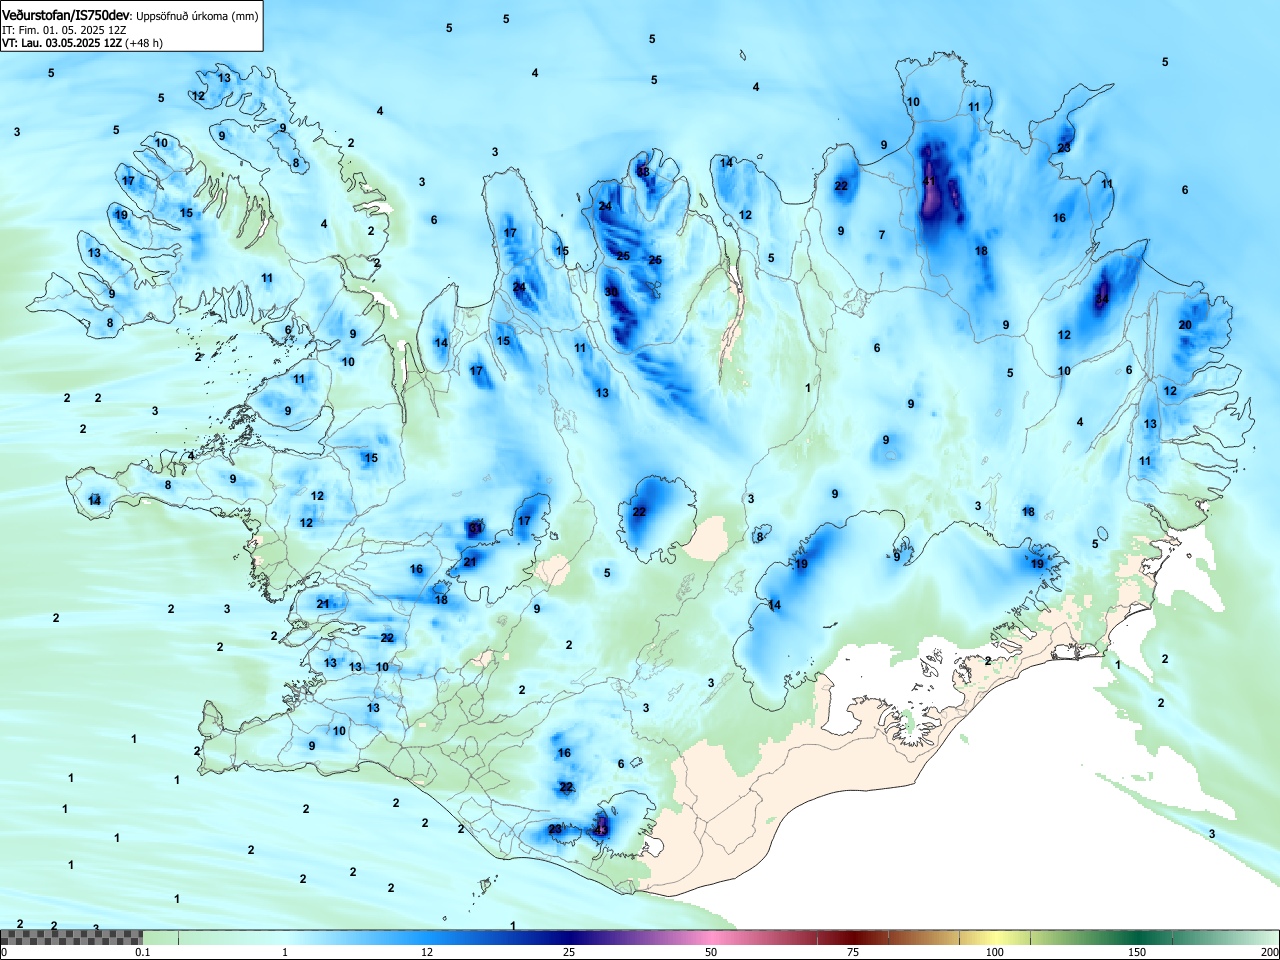Click the 20 mm value on the map

pyautogui.click(x=1185, y=325)
